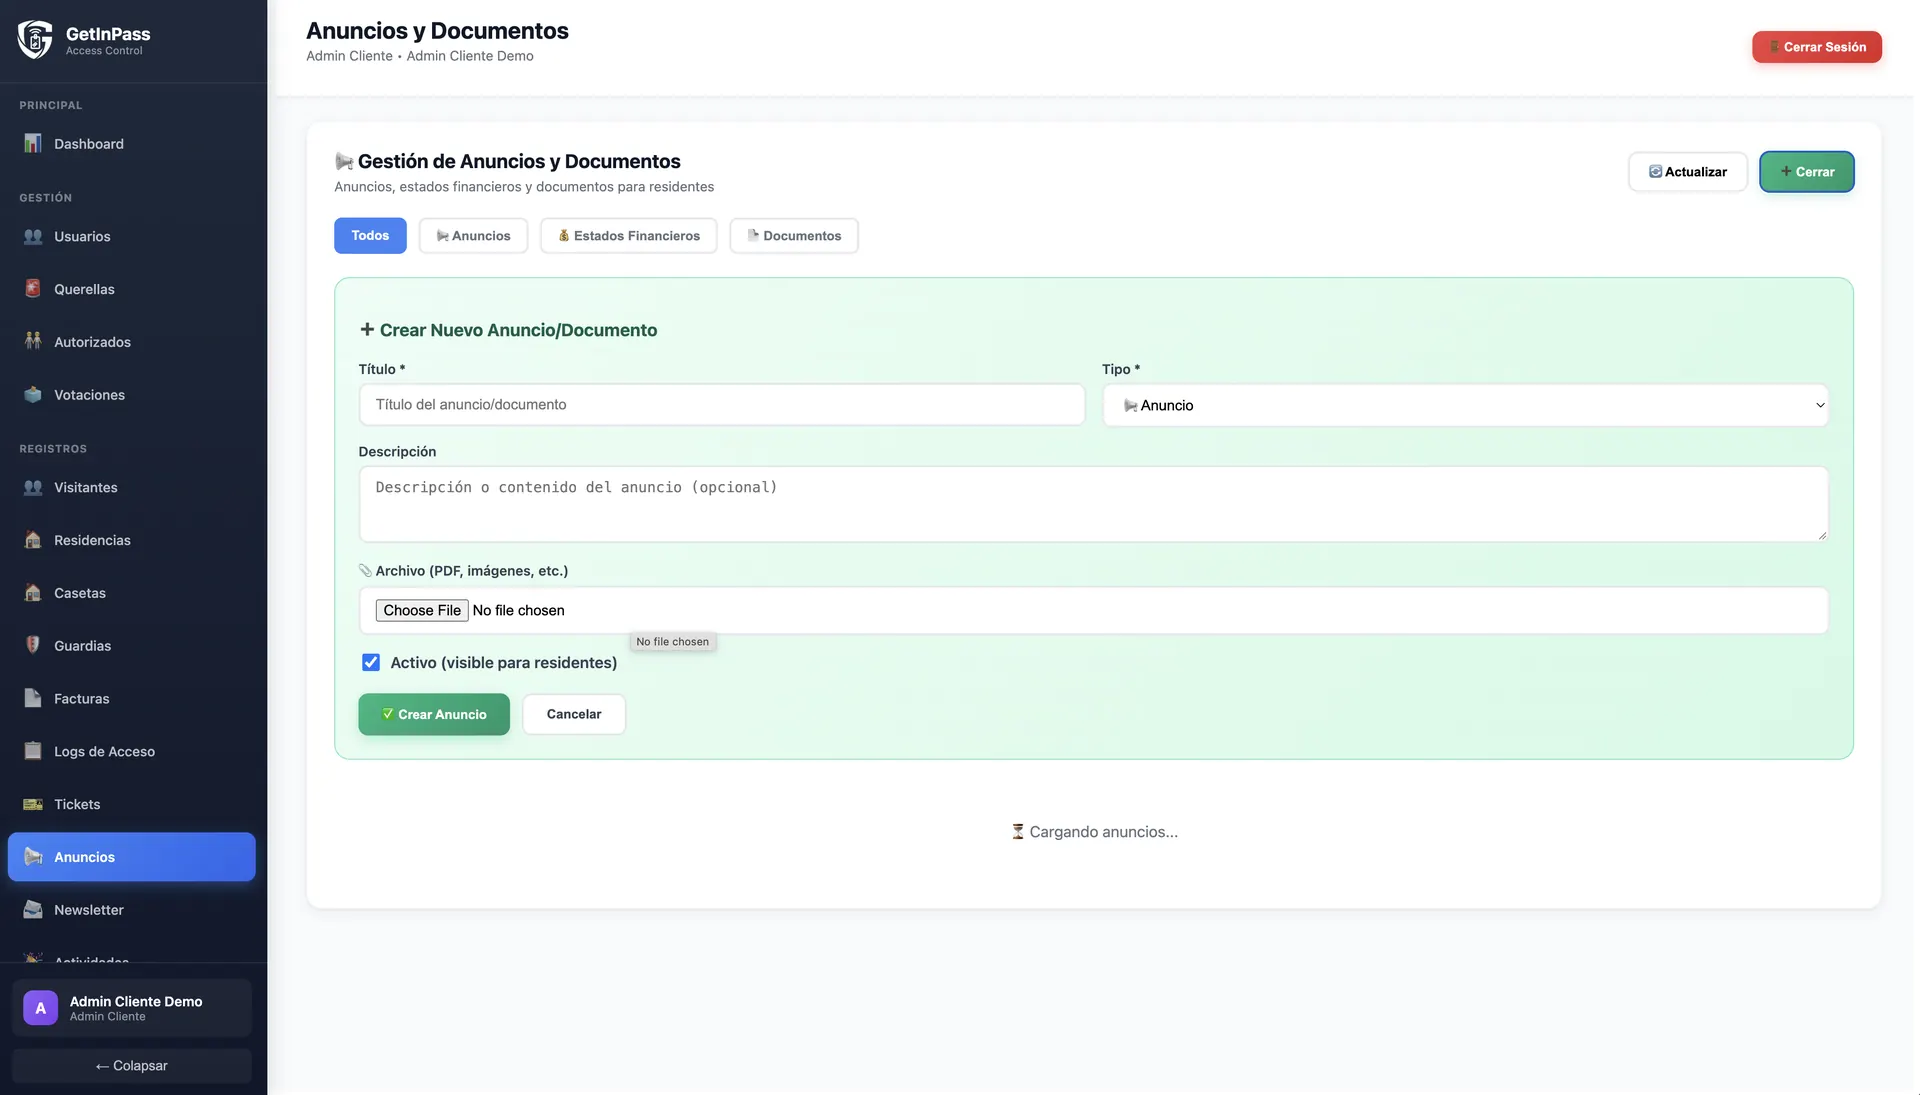Image resolution: width=1920 pixels, height=1095 pixels.
Task: Collapse the sidebar with Colapsar
Action: [132, 1066]
